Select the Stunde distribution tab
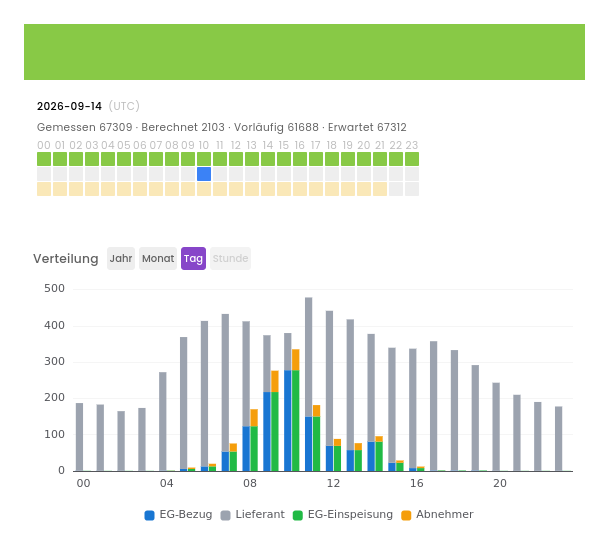Viewport: 609px width, 554px height. tap(230, 258)
